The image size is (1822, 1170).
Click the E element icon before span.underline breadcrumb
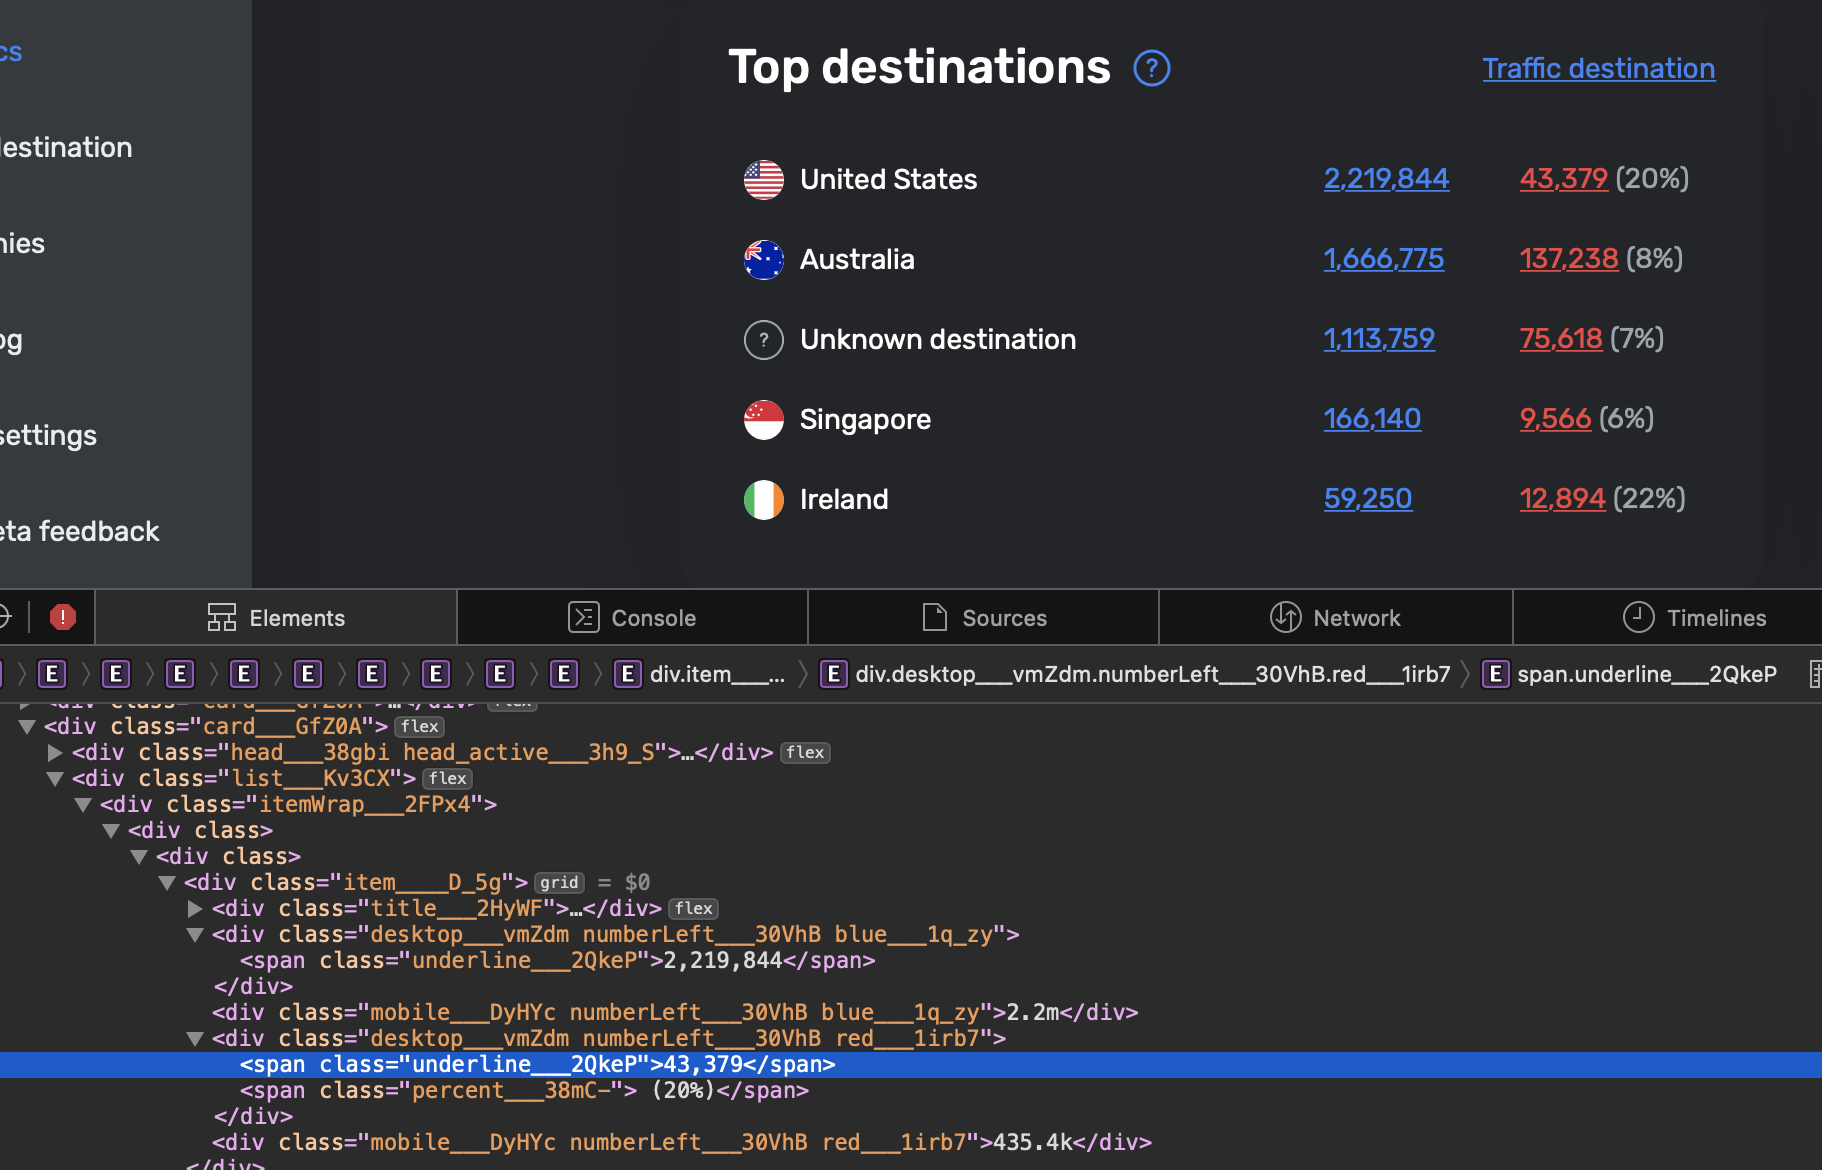pos(1495,674)
